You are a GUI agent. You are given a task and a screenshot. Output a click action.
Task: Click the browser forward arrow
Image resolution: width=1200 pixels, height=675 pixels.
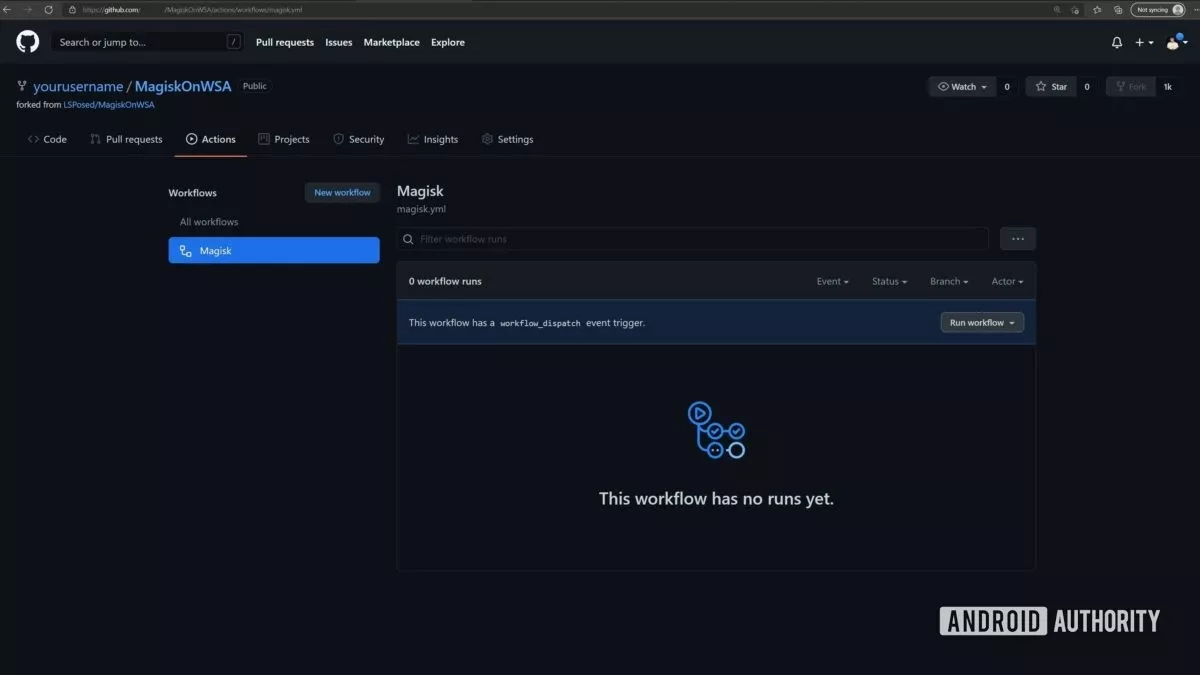(28, 9)
